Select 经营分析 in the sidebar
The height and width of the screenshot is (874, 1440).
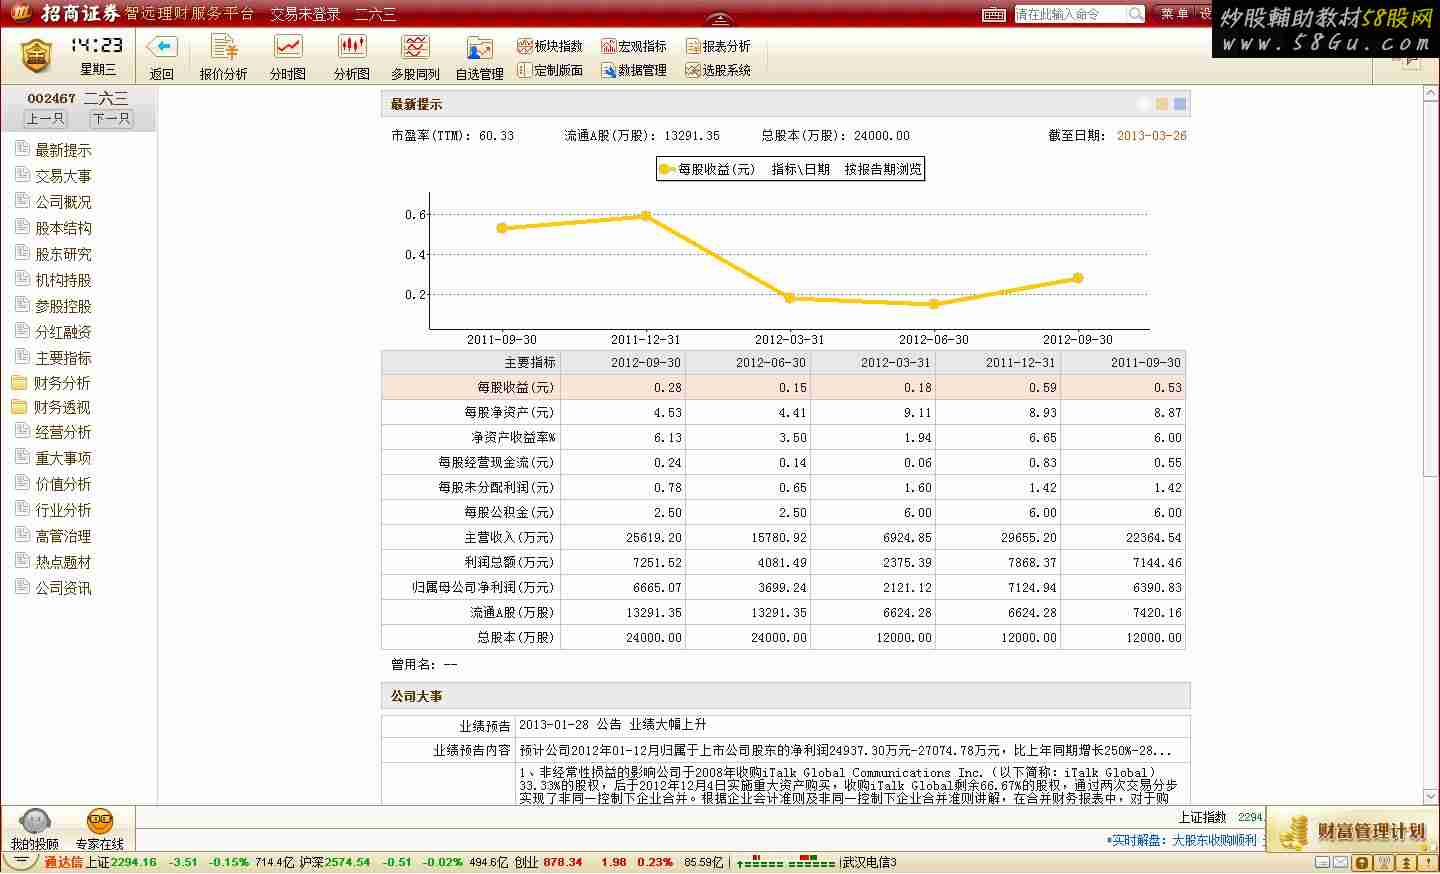click(x=63, y=432)
